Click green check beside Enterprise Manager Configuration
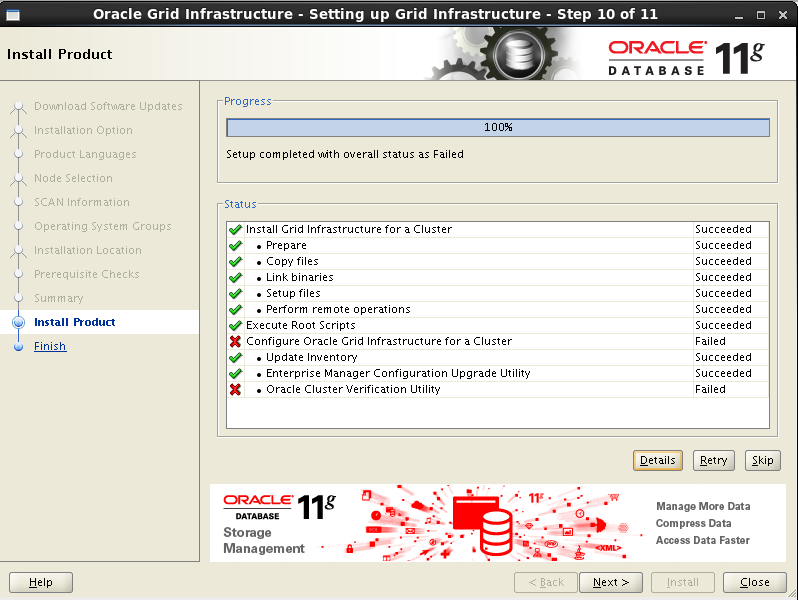The image size is (798, 600). coord(235,374)
